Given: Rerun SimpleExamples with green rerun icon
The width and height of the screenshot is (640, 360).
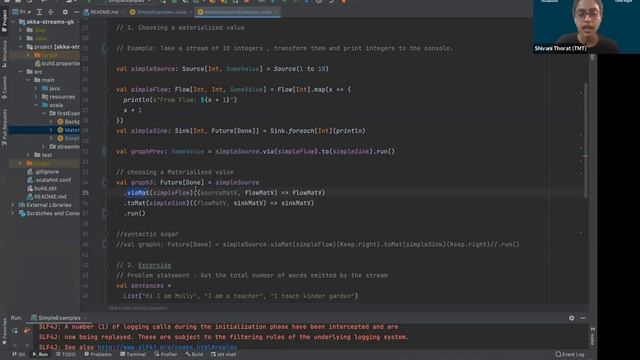Looking at the screenshot, I should (x=15, y=331).
